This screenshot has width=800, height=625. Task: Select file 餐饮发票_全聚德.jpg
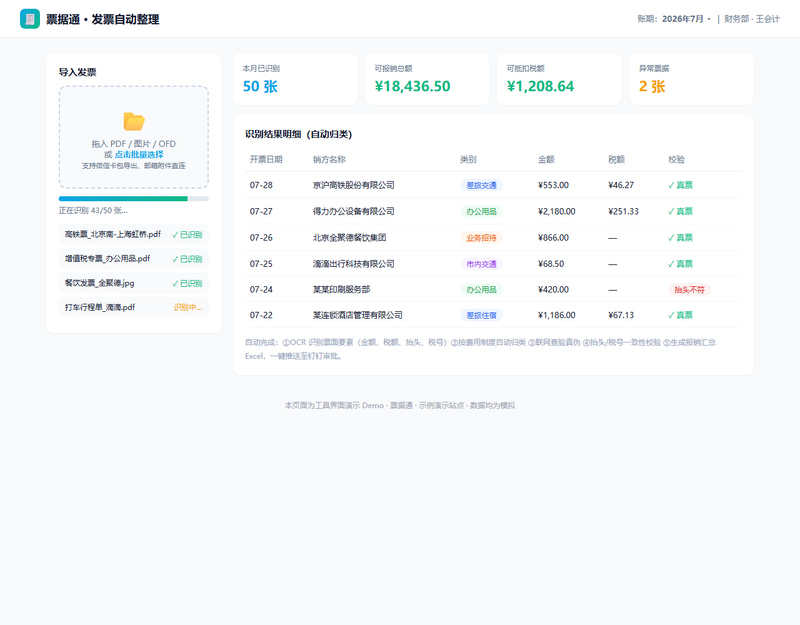tap(134, 283)
